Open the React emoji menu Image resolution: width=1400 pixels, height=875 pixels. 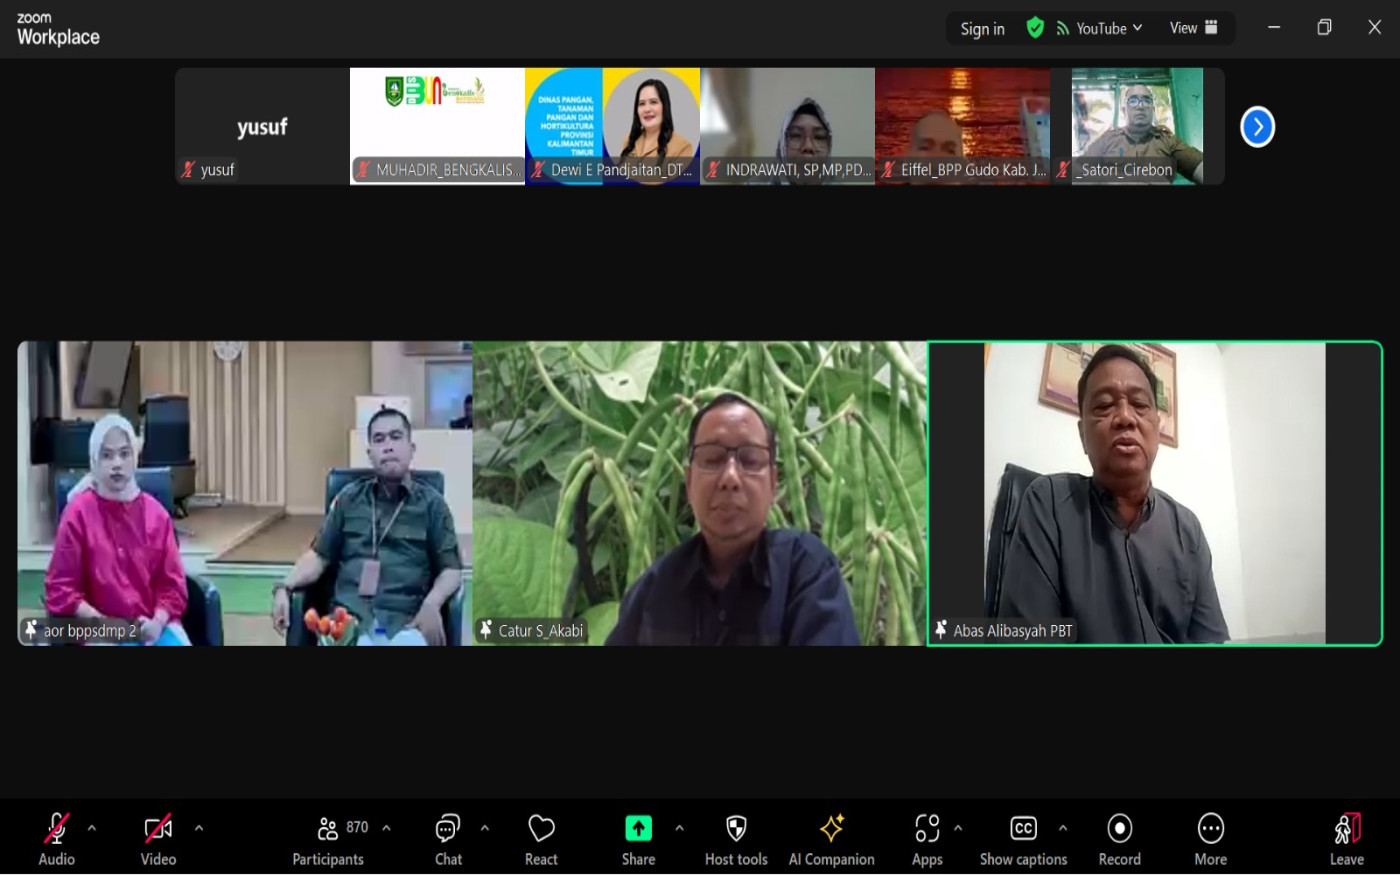click(541, 839)
